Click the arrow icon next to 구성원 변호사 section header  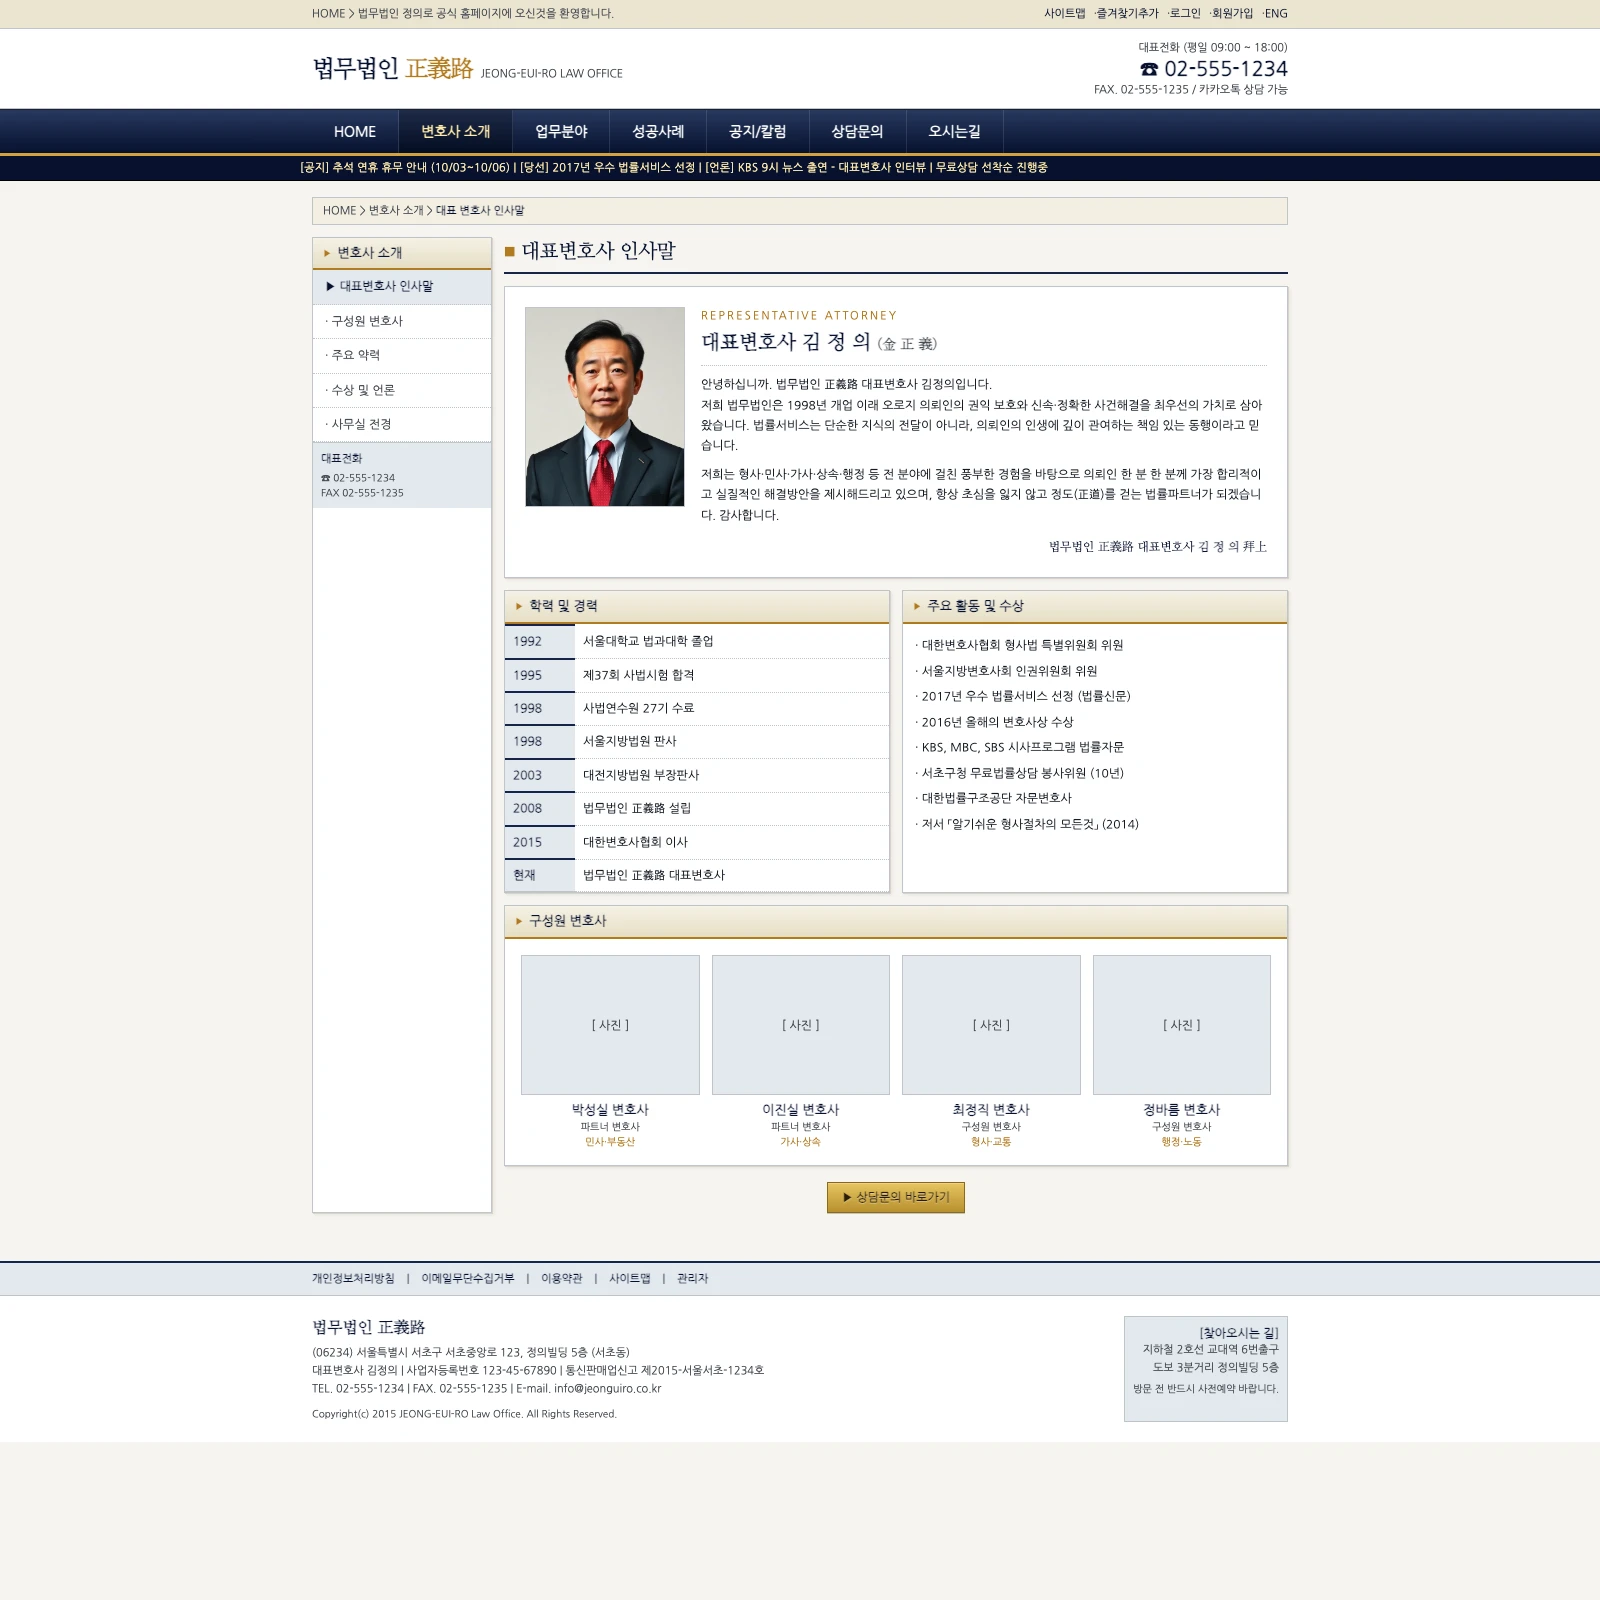pos(519,921)
